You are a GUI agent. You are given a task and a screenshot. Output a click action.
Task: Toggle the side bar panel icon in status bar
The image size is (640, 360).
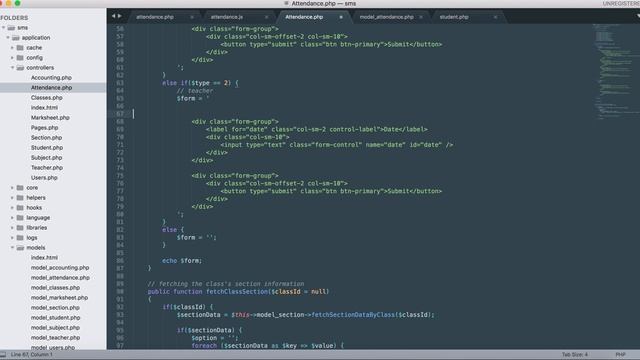coord(3,355)
